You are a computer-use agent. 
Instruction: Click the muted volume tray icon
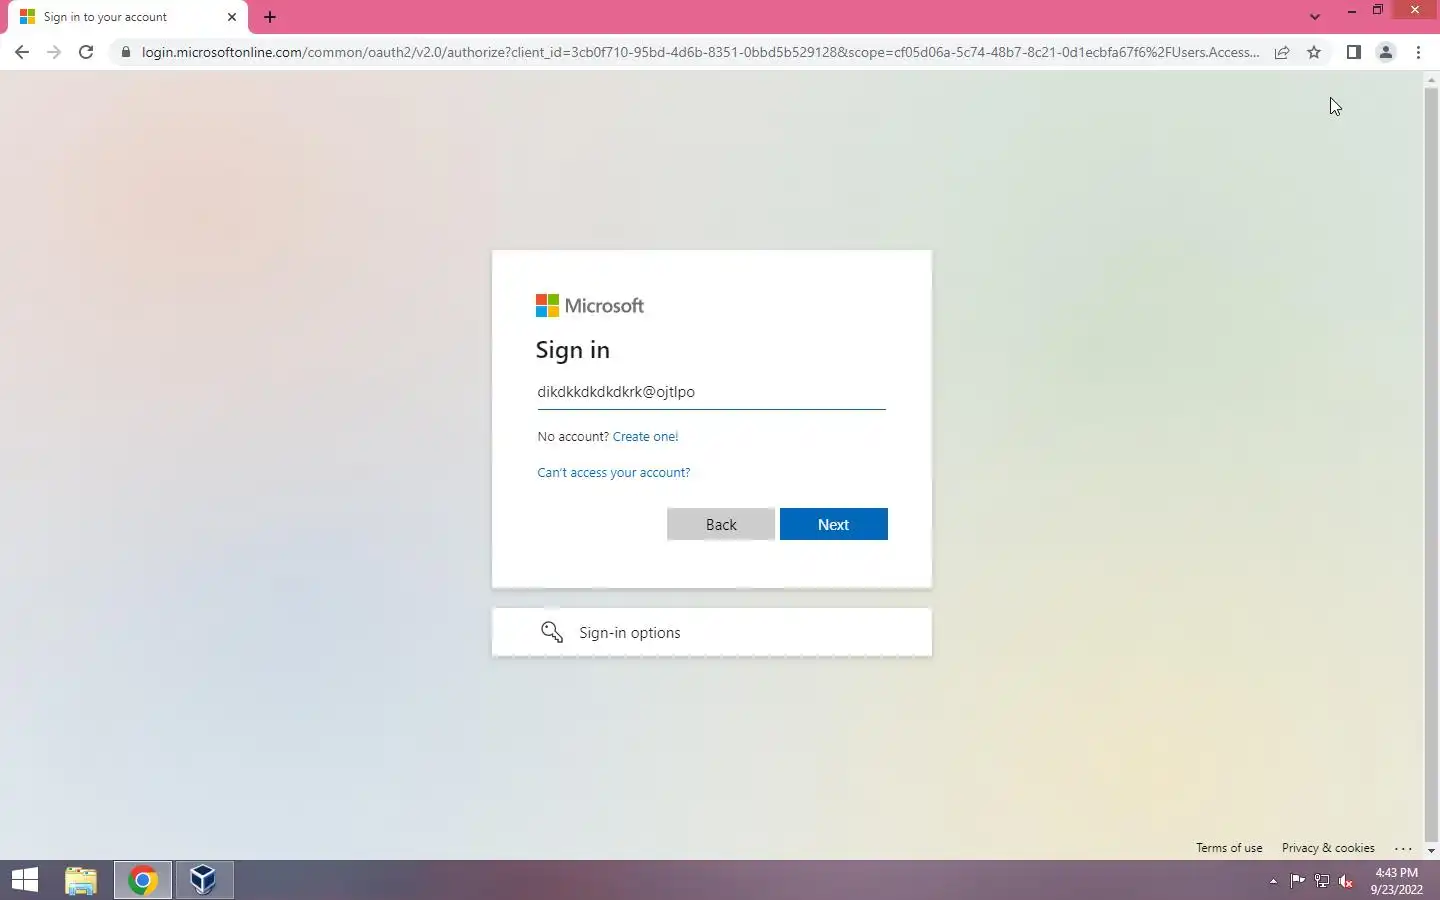(1346, 881)
